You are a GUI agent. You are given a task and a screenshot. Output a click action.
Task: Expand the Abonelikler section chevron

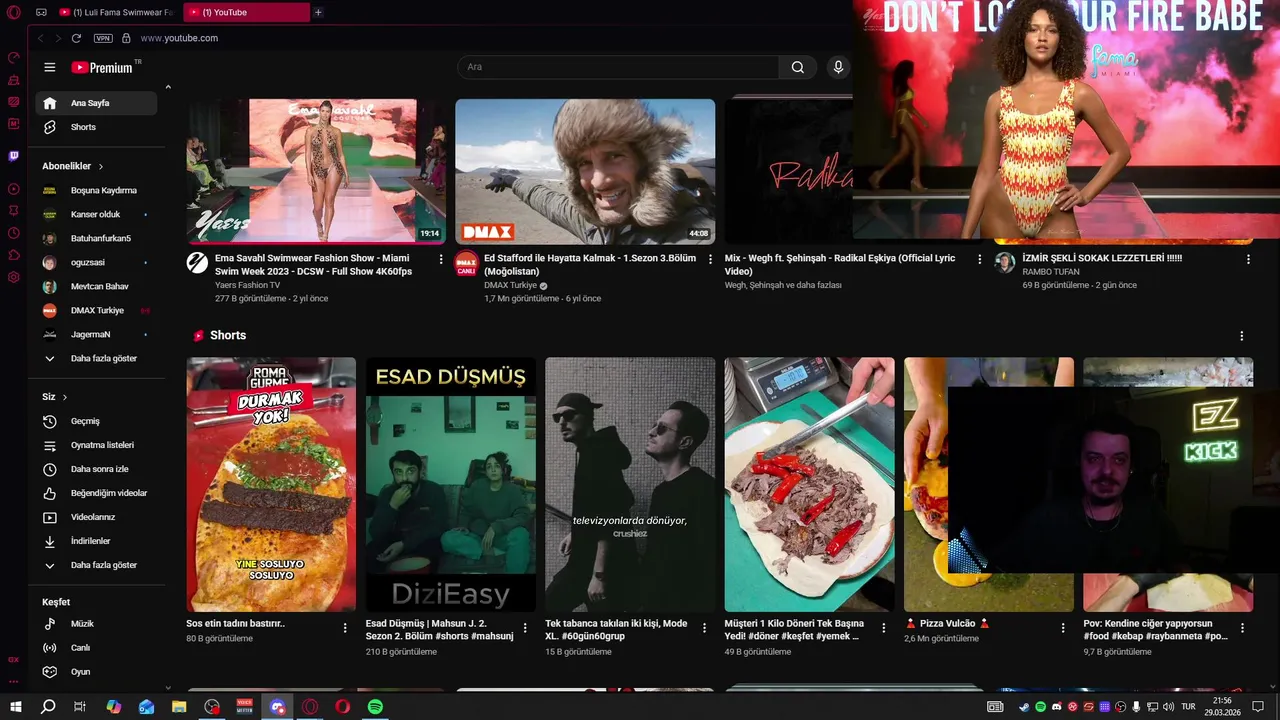(x=101, y=166)
